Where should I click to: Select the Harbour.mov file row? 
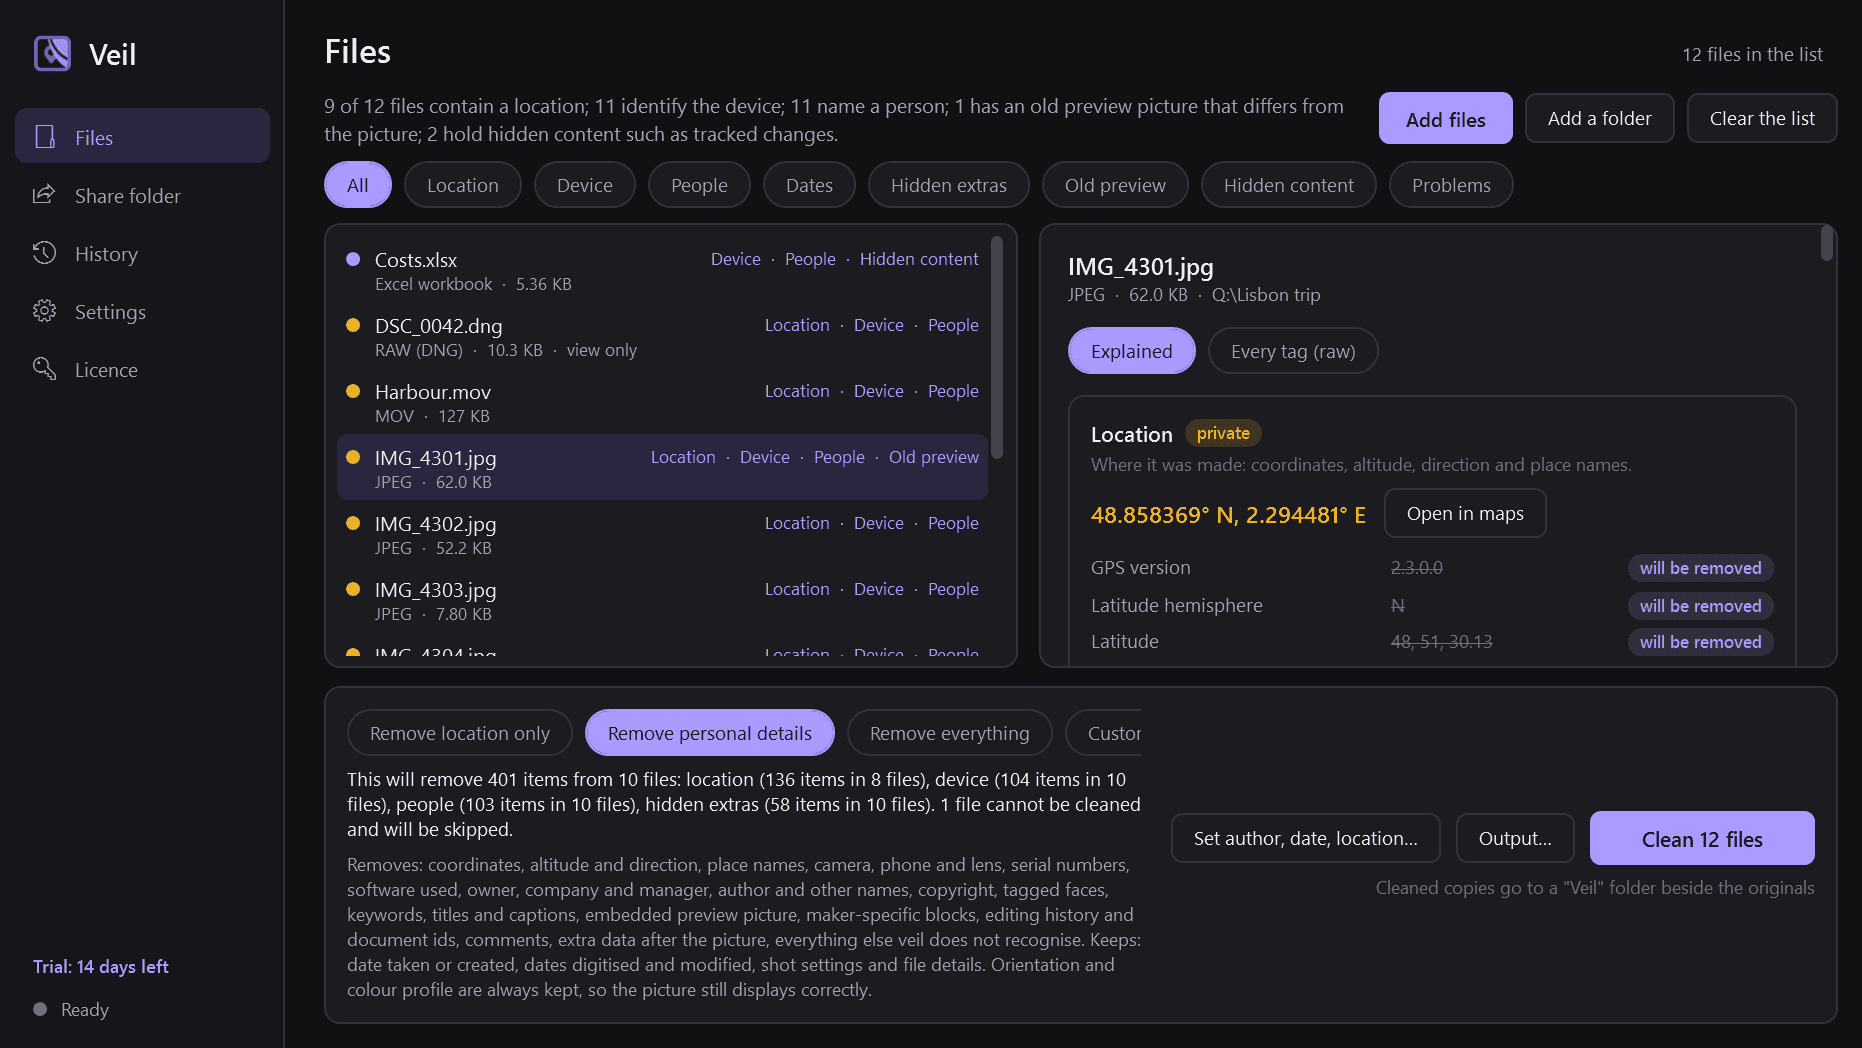662,402
